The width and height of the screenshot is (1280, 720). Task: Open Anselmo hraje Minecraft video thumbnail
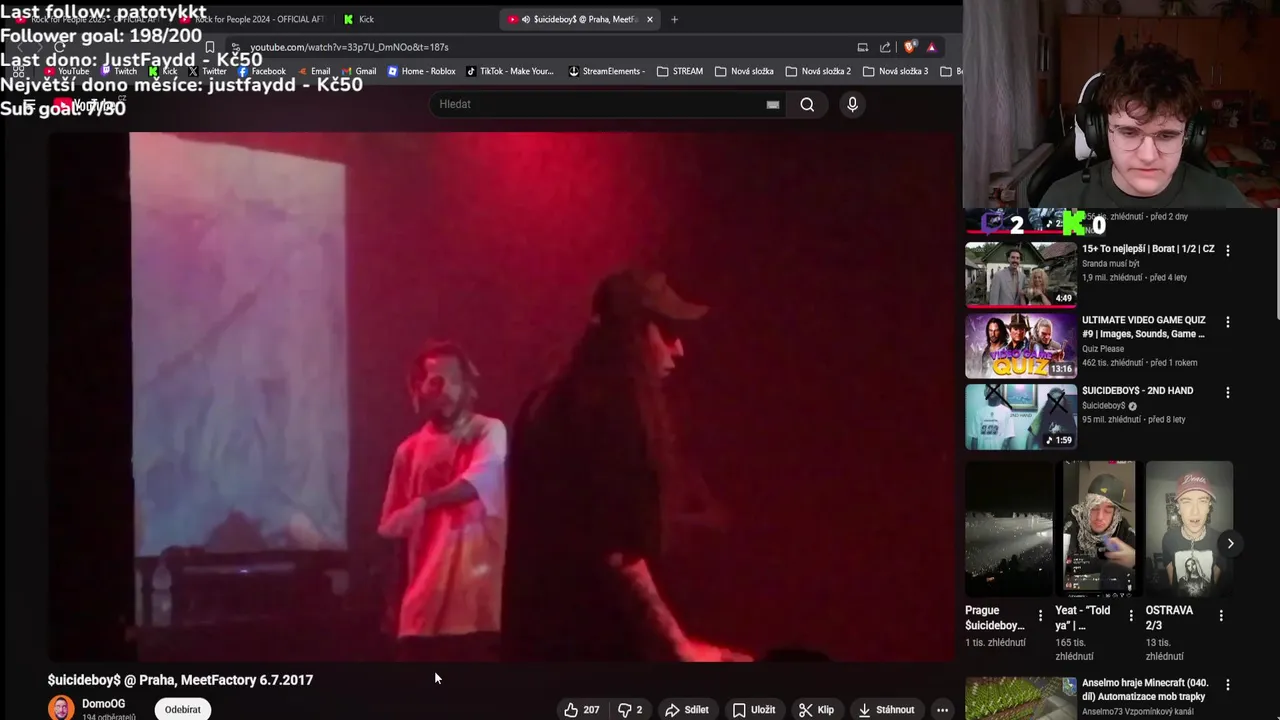[x=1020, y=698]
